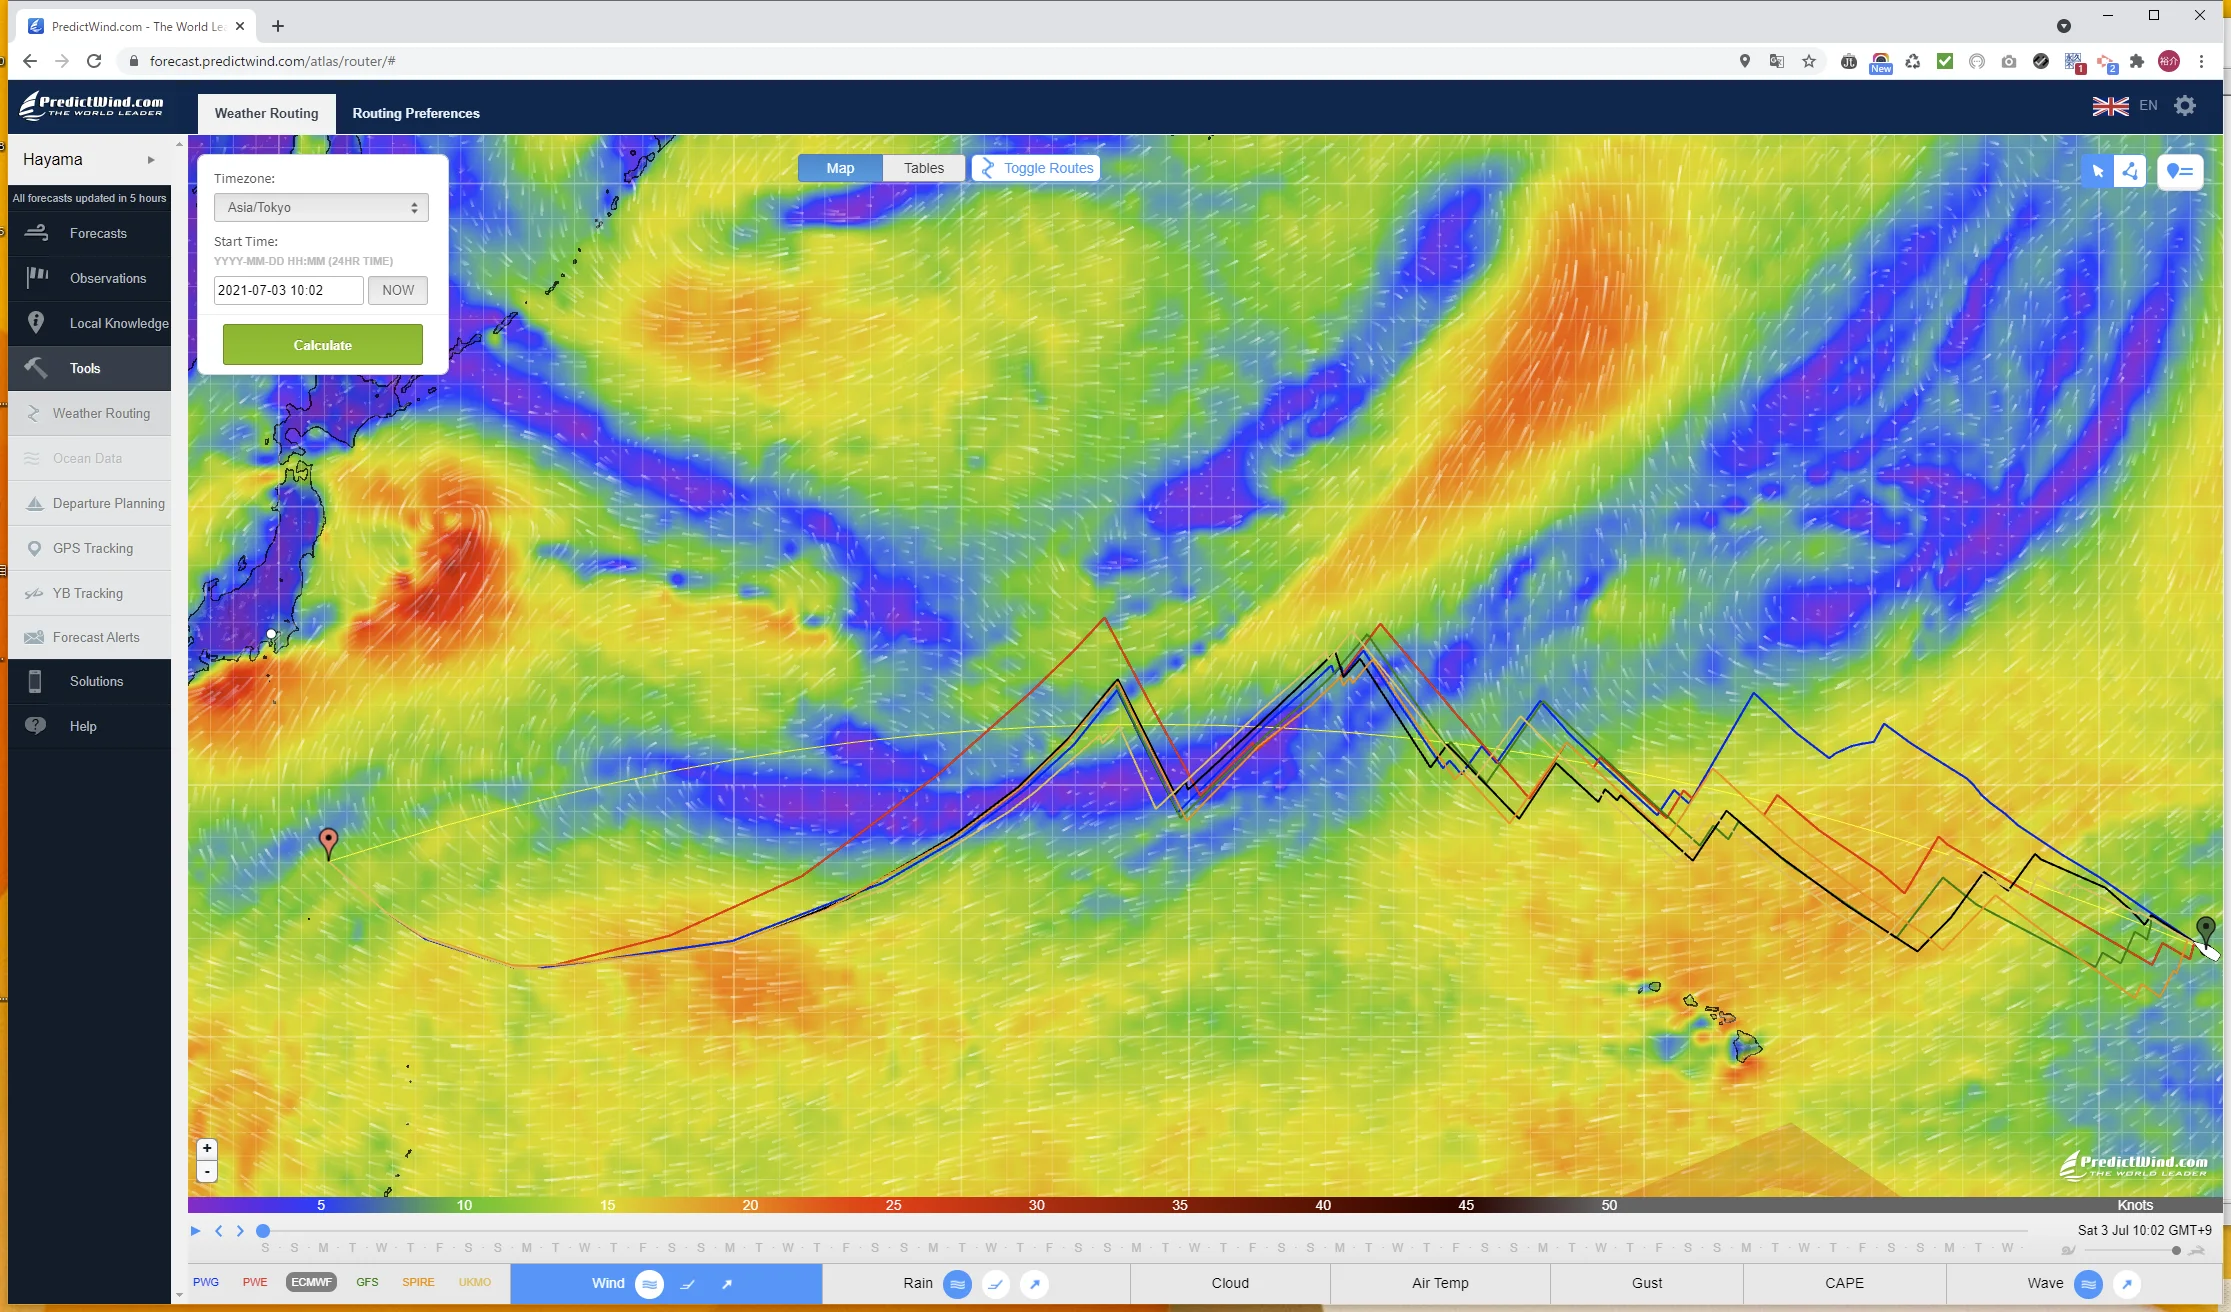Viewport: 2231px width, 1312px height.
Task: Step forecast back one time step
Action: click(219, 1231)
